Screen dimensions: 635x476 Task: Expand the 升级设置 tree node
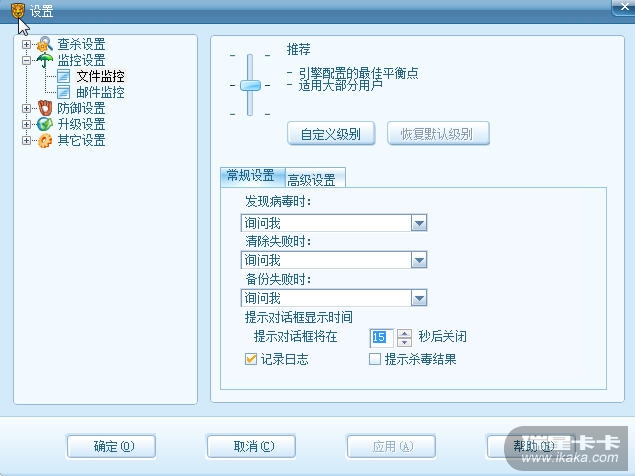tap(26, 124)
